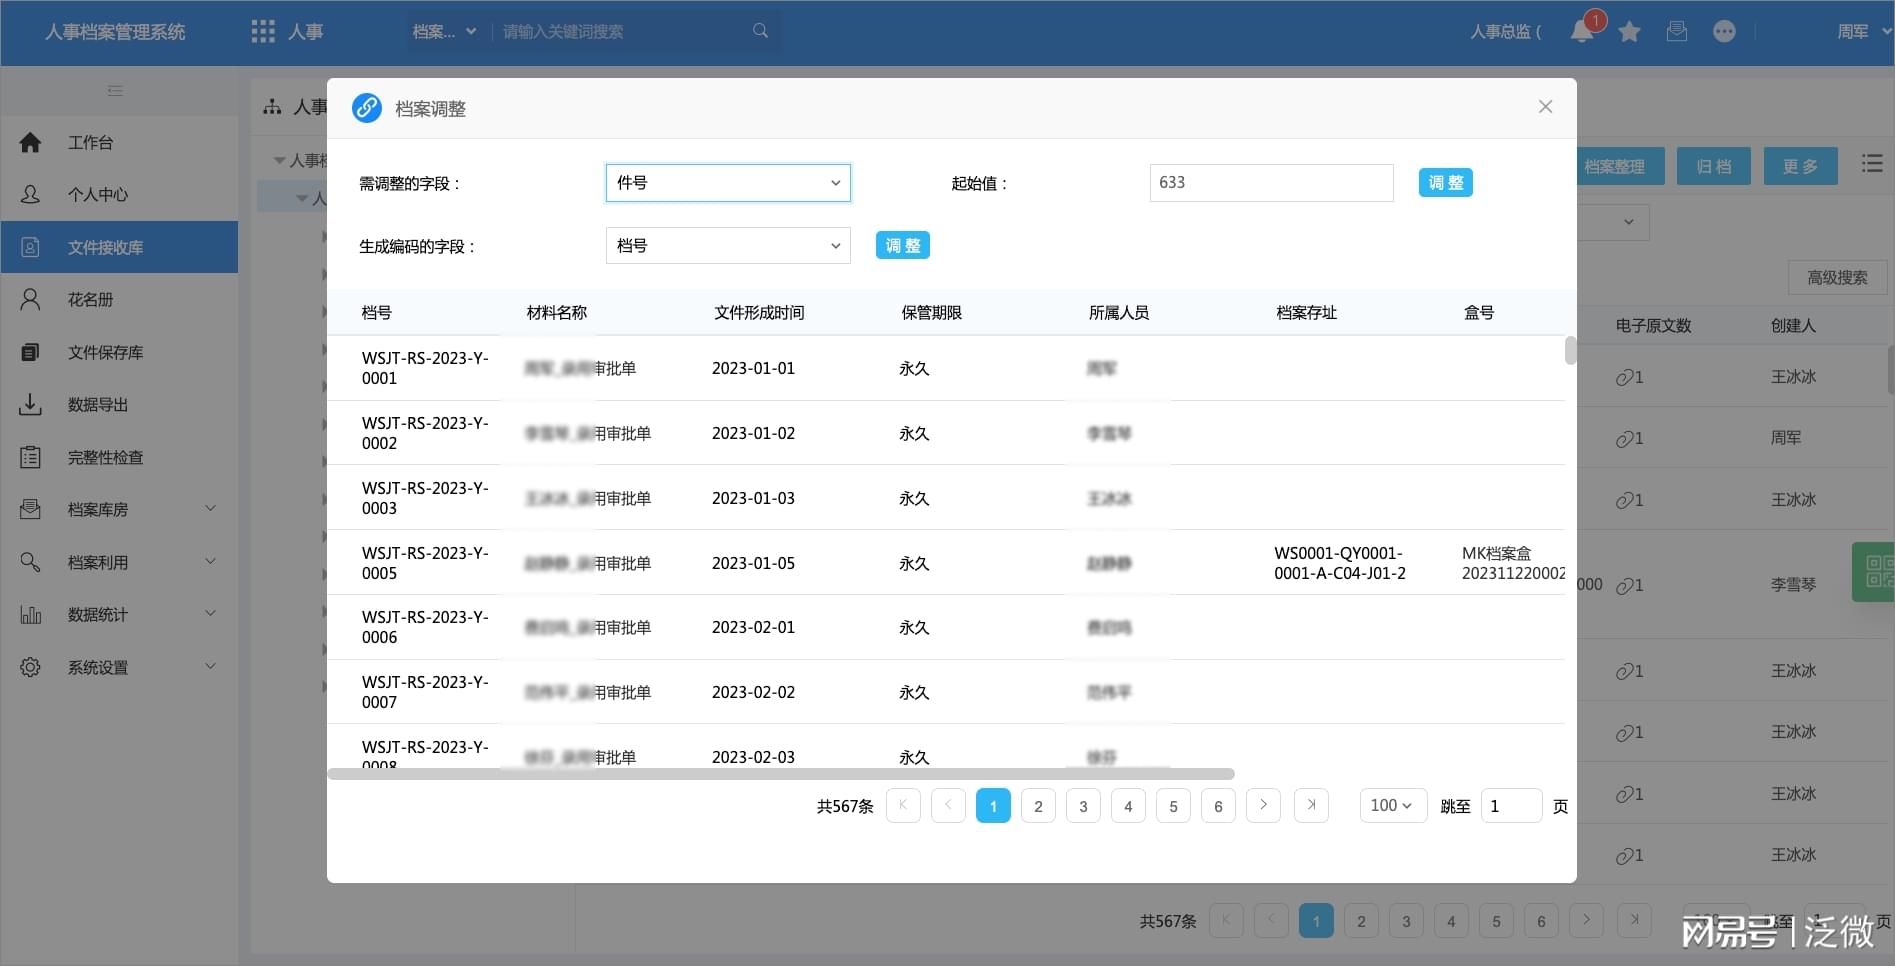Screen dimensions: 1895x966
Task: Open 完整性检查 in sidebar
Action: point(119,457)
